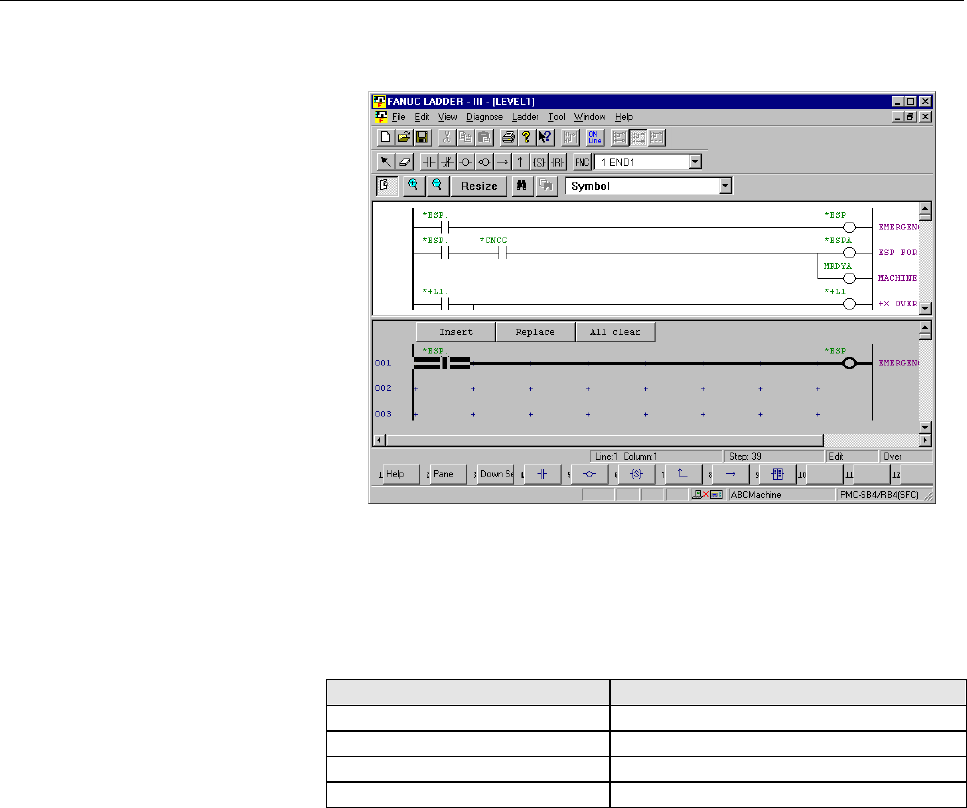The width and height of the screenshot is (967, 808).
Task: Click the Paste clipboard icon
Action: 484,137
